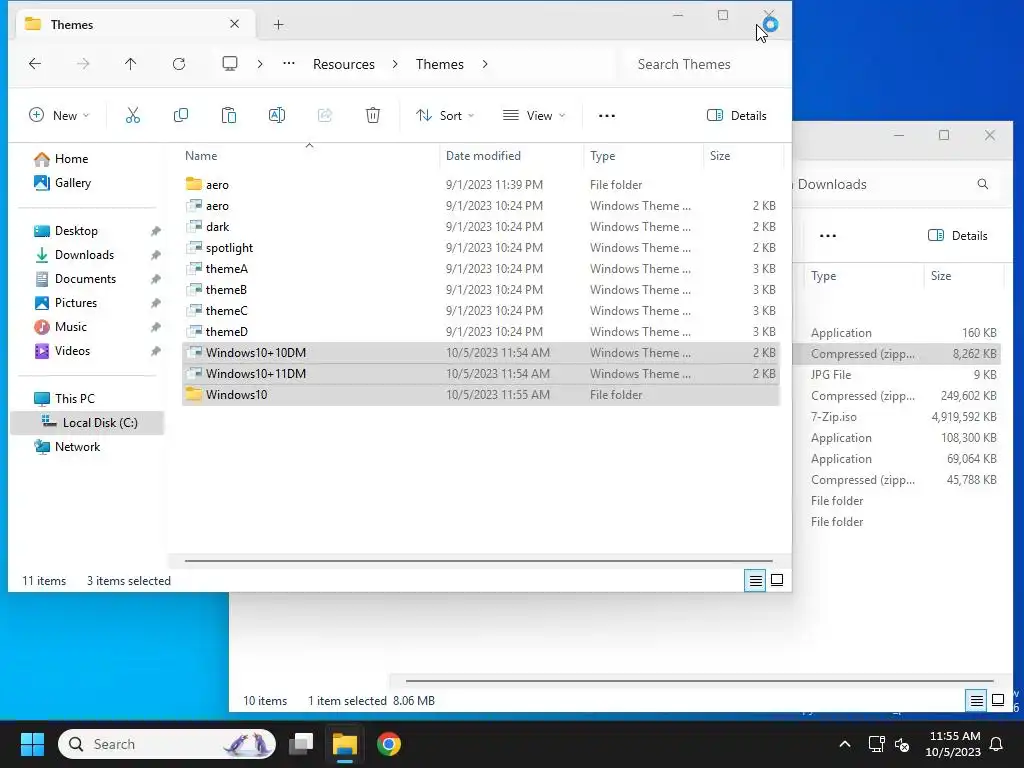Delete selected items with trash icon
This screenshot has width=1024, height=768.
coord(373,116)
